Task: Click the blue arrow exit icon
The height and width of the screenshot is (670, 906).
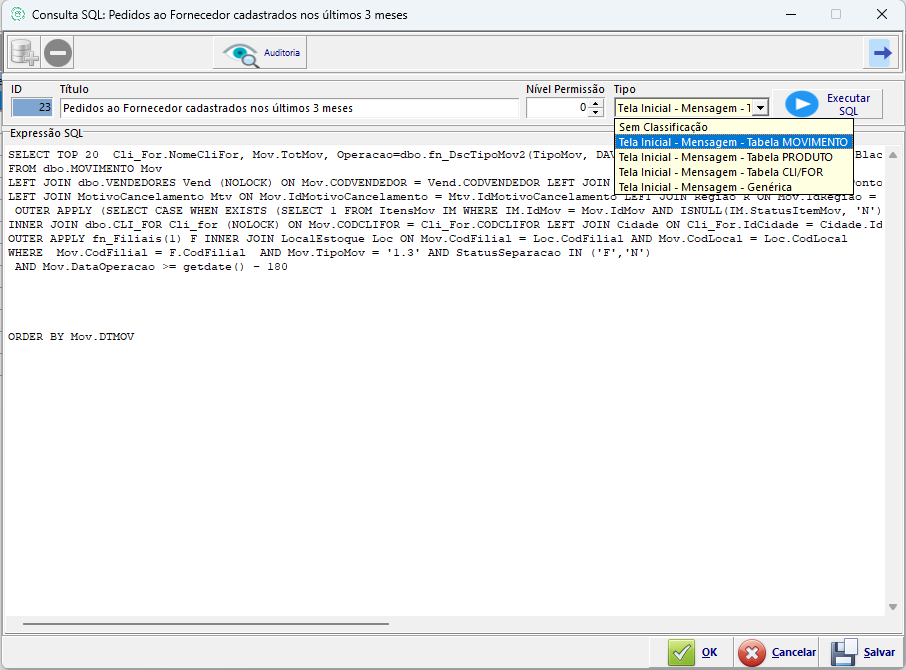Action: [x=881, y=52]
